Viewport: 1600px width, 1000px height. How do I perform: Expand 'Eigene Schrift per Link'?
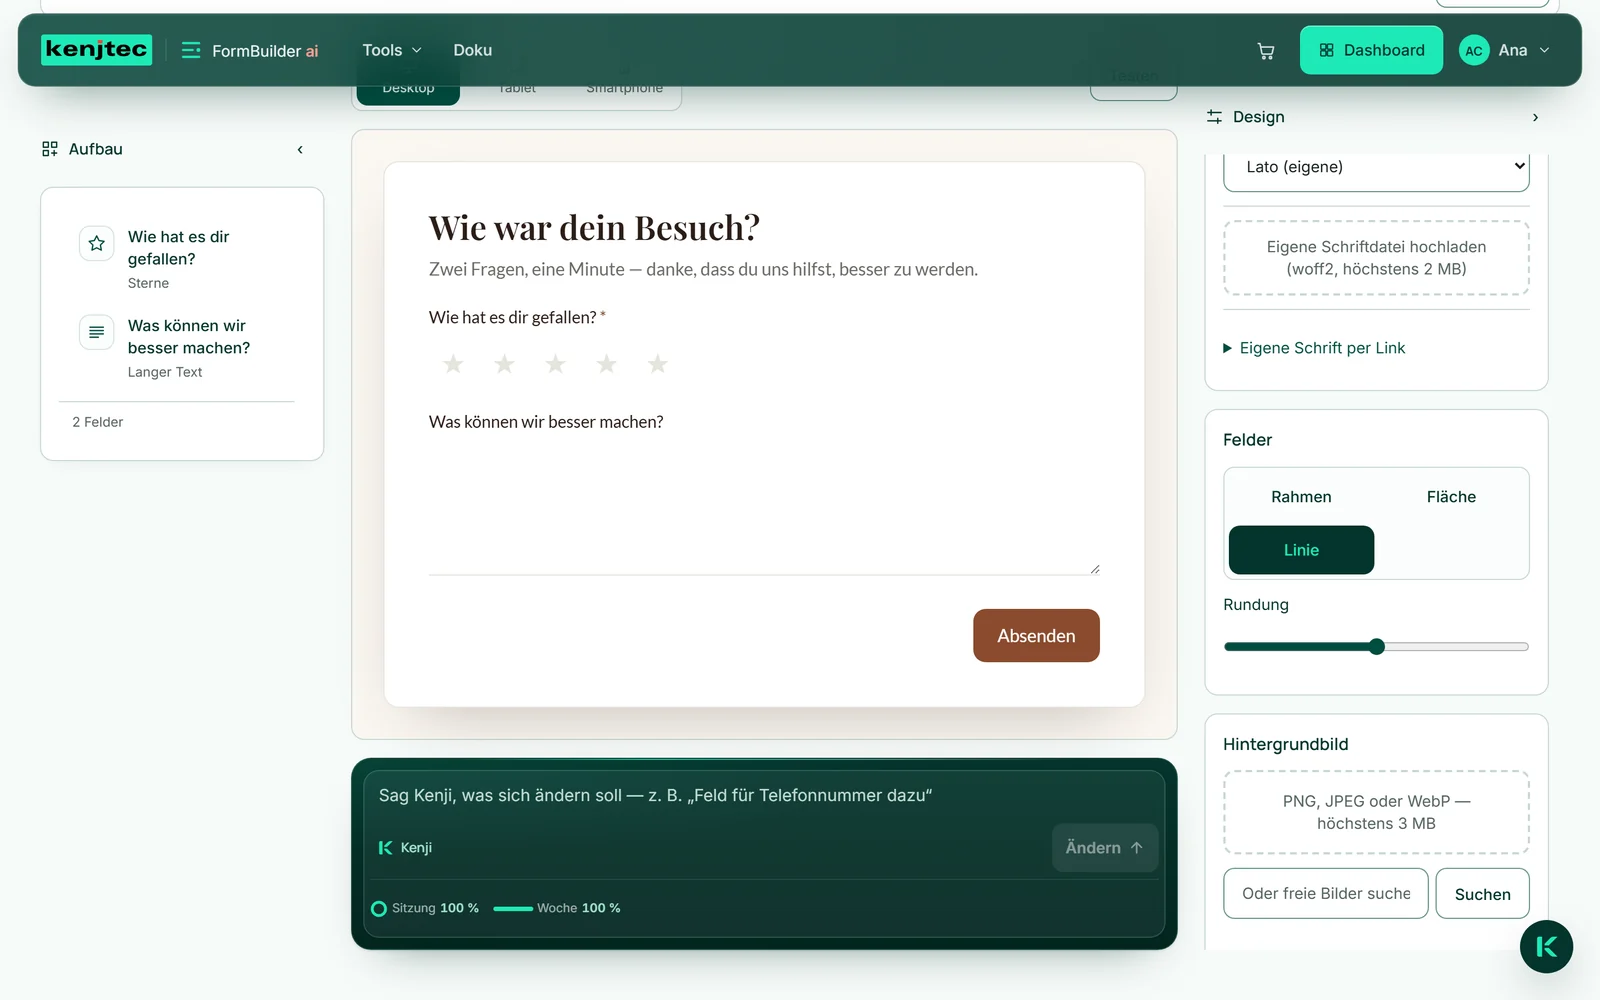1314,348
